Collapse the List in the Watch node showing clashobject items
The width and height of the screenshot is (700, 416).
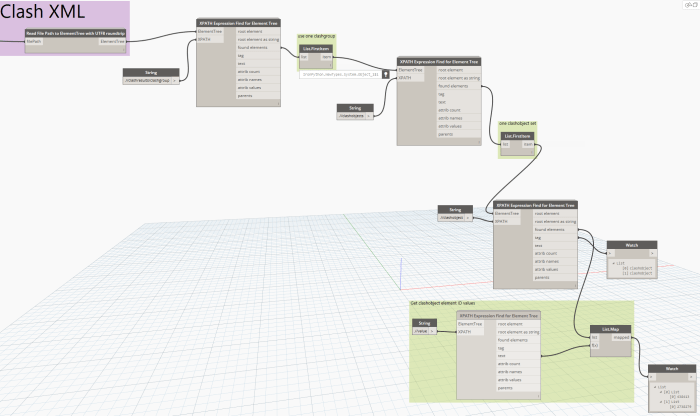point(613,263)
